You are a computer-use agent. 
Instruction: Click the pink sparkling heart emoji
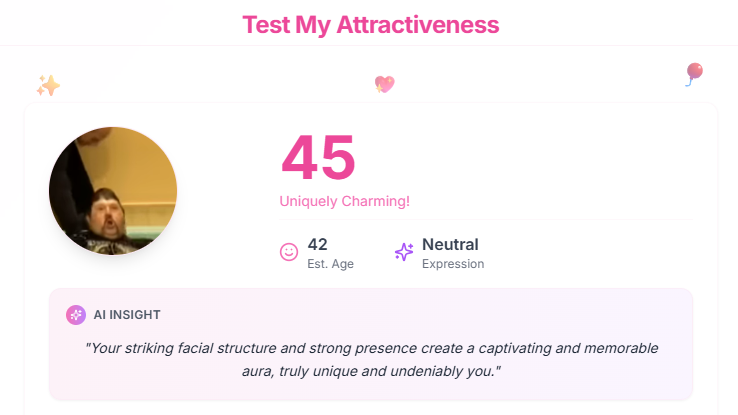pyautogui.click(x=384, y=84)
